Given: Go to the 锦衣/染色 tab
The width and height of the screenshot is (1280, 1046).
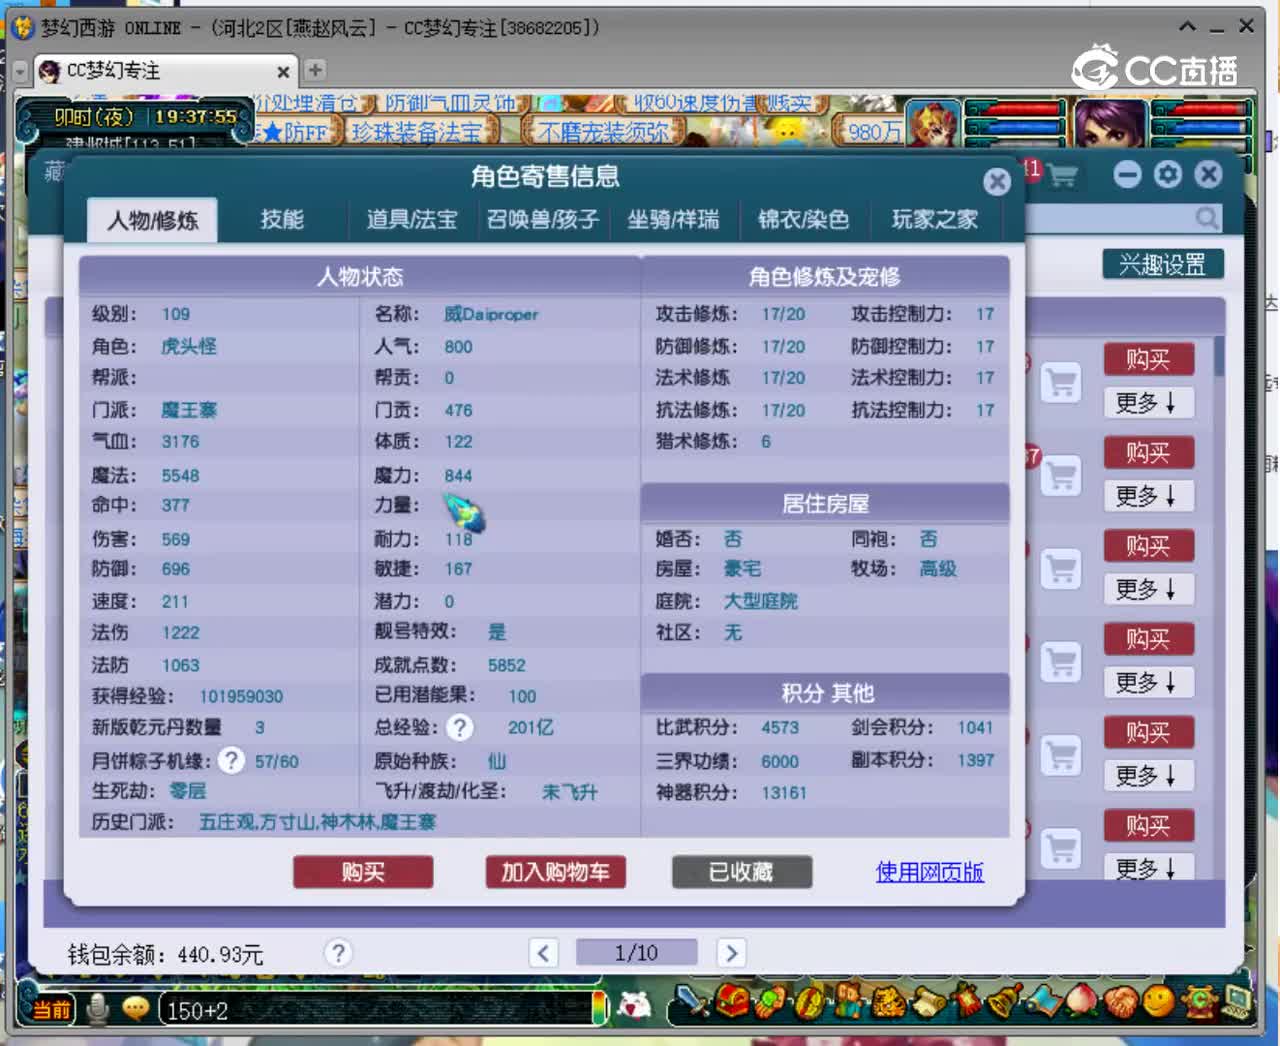Looking at the screenshot, I should pos(803,219).
